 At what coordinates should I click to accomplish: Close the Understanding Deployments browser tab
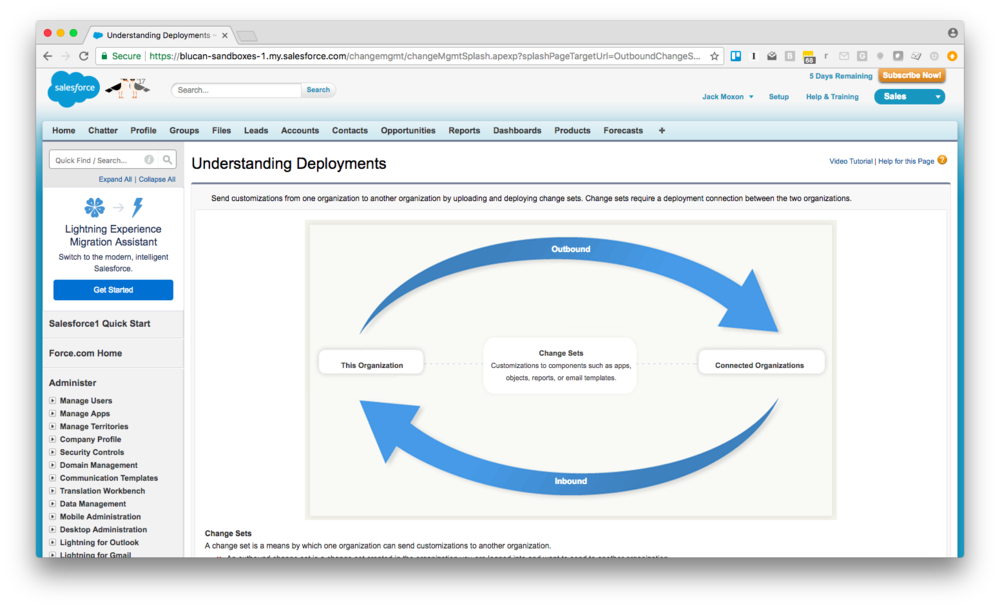(x=224, y=35)
